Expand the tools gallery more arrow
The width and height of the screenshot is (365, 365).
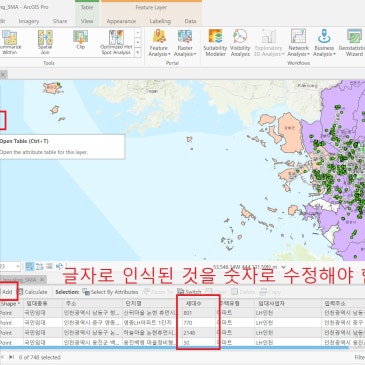pyautogui.click(x=138, y=52)
